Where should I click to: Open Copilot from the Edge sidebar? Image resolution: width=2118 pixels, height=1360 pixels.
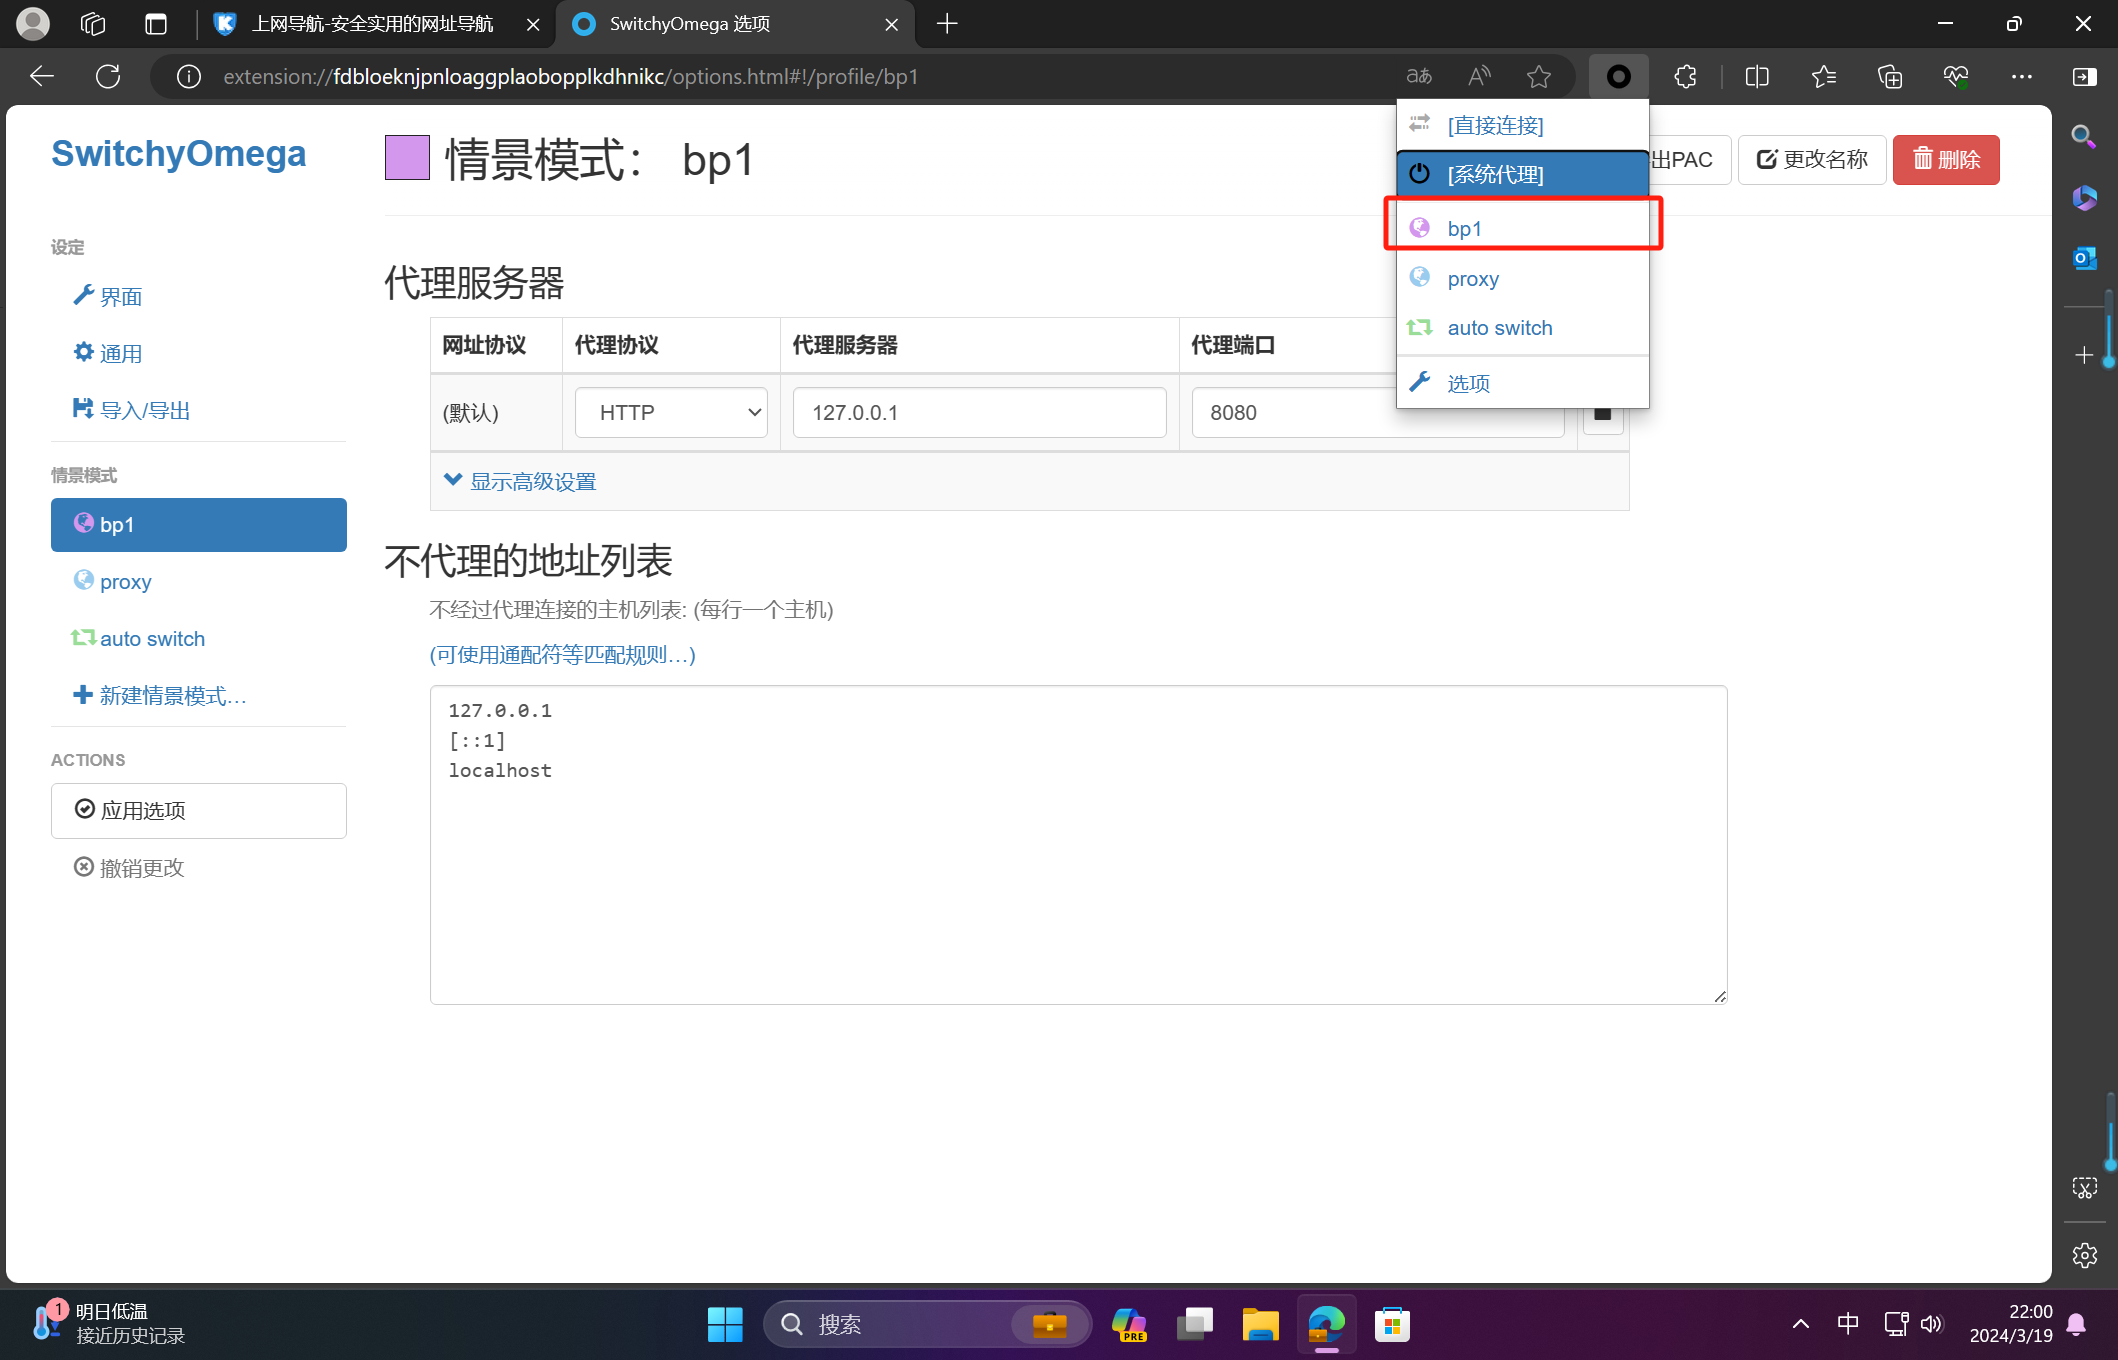click(x=2085, y=198)
